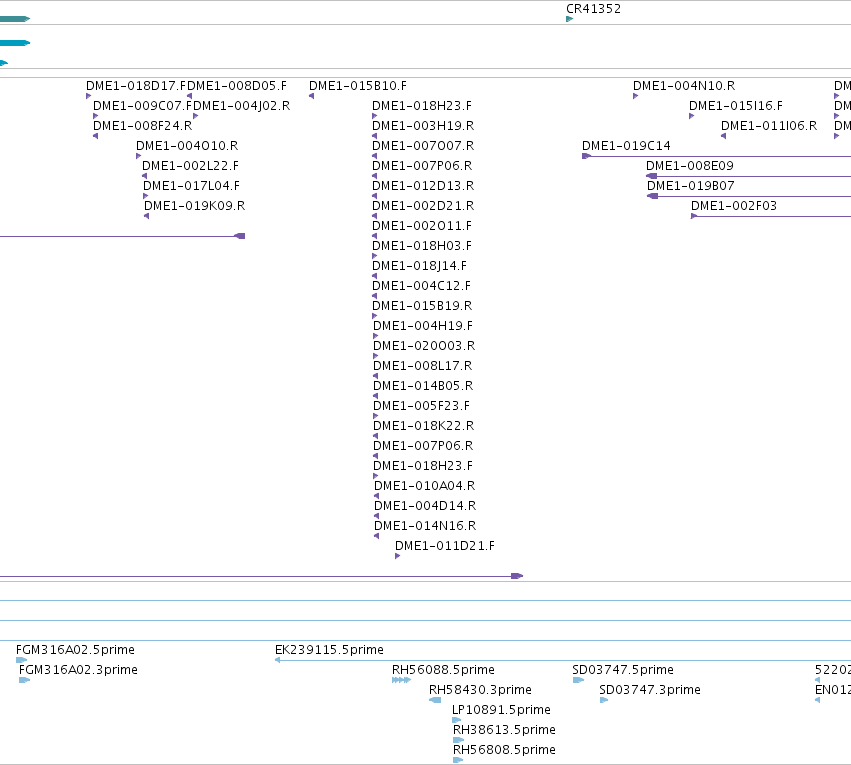Image resolution: width=851 pixels, height=765 pixels.
Task: Open the DME1-004C12.F feature
Action: (x=421, y=286)
